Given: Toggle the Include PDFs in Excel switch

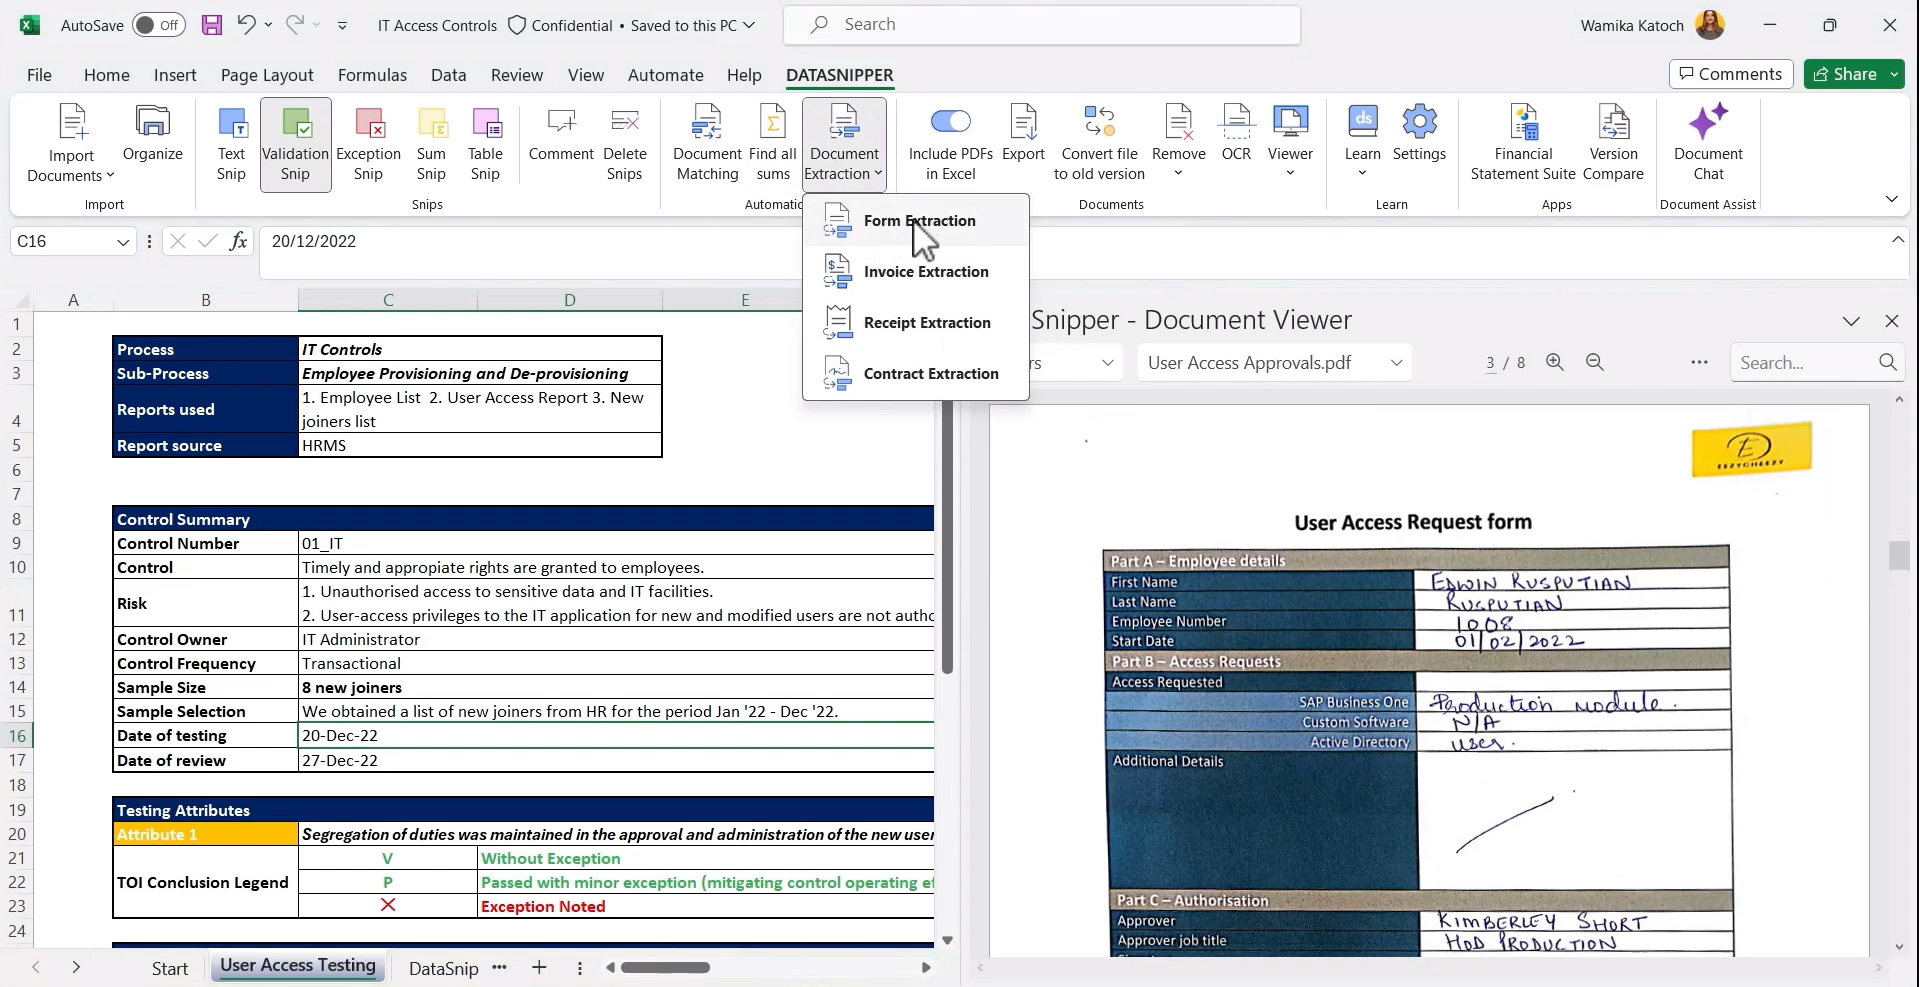Looking at the screenshot, I should pos(950,119).
